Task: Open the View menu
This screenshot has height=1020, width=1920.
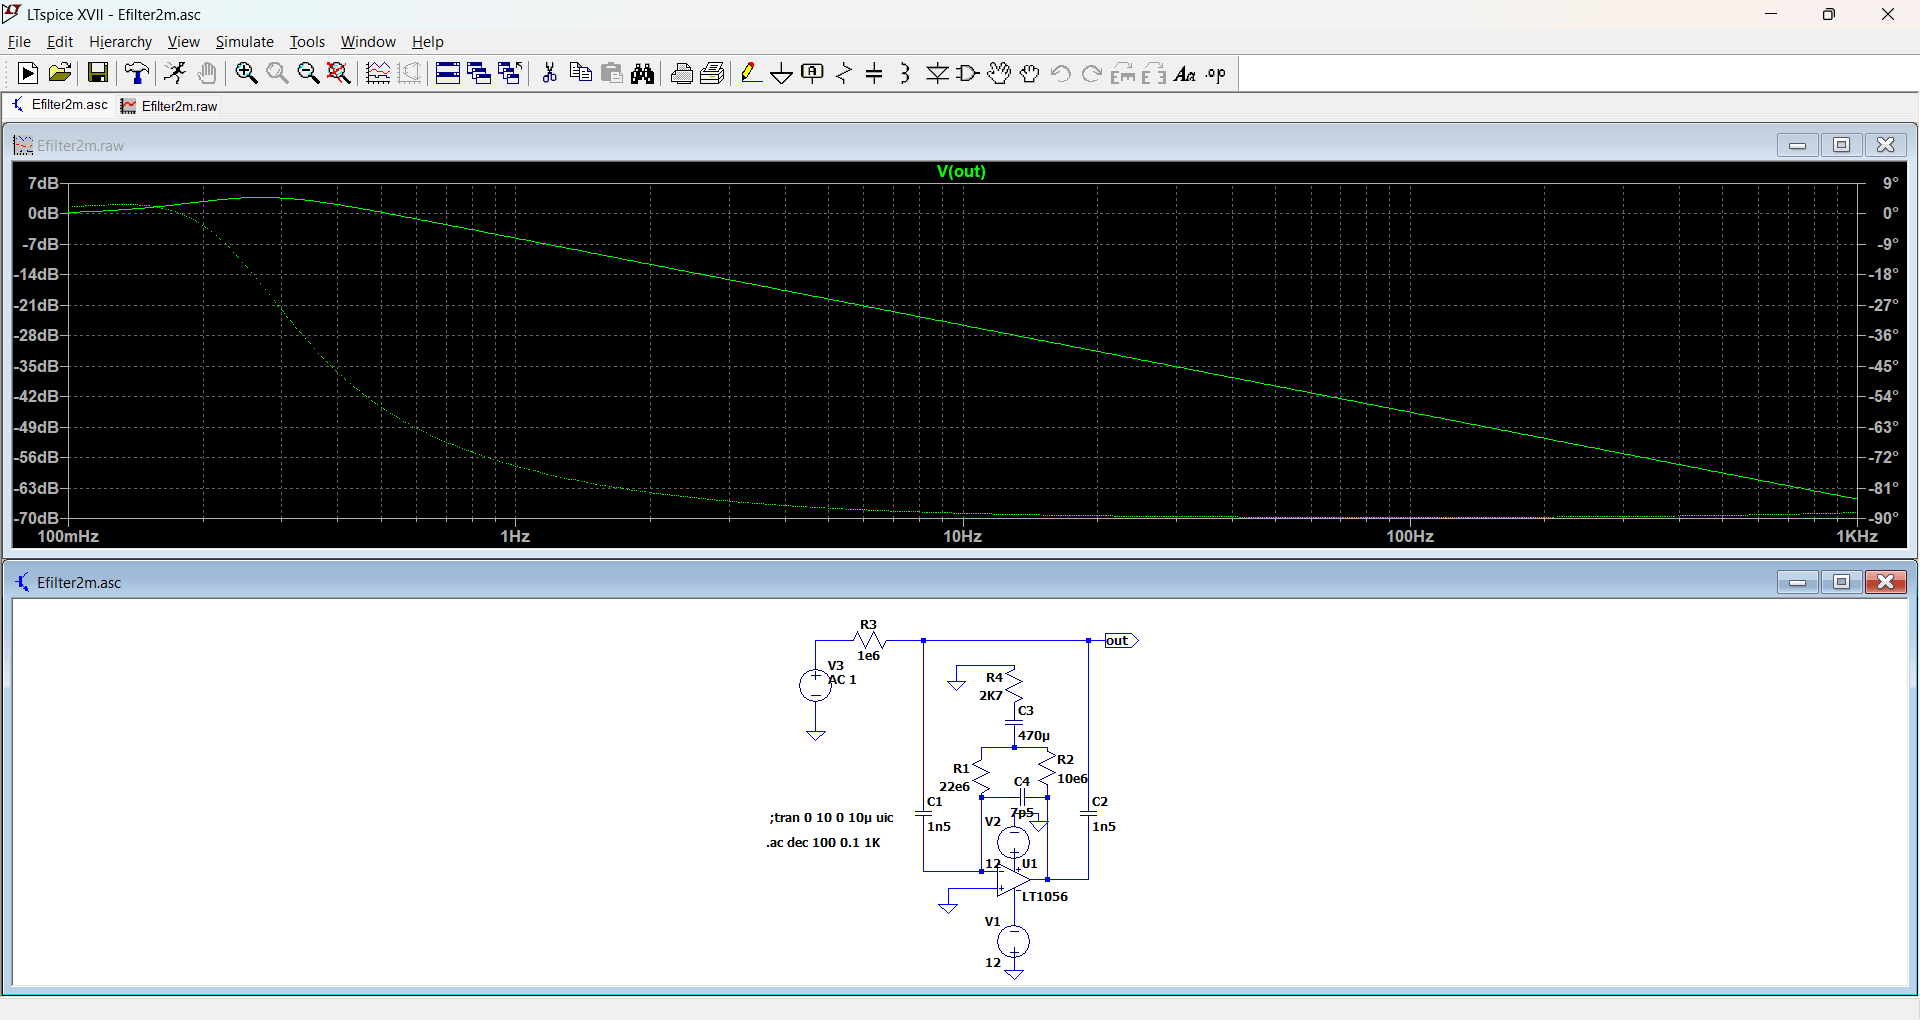Action: (183, 42)
